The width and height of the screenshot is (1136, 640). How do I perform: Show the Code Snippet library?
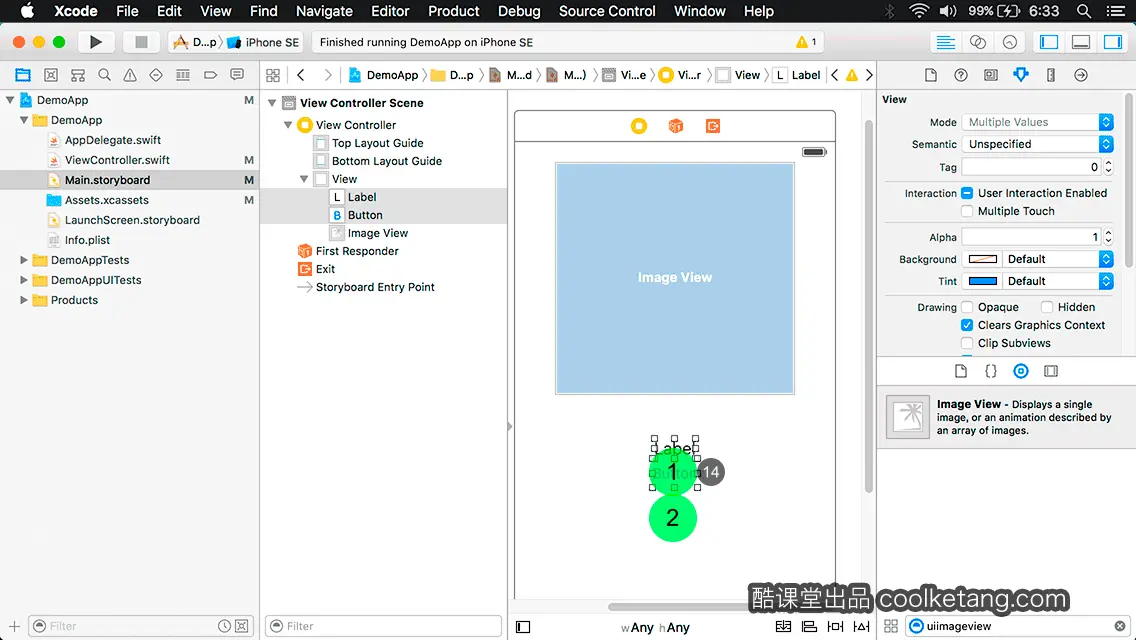[x=990, y=371]
